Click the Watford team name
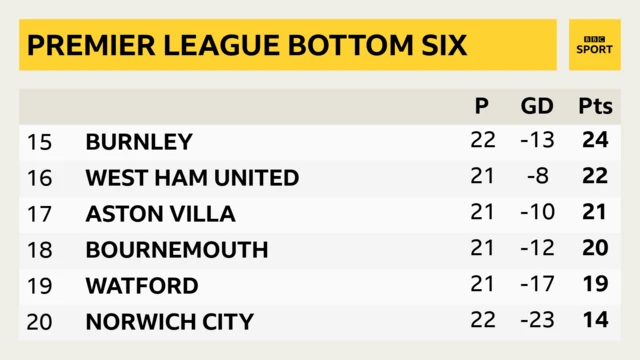Image resolution: width=640 pixels, height=360 pixels. [x=142, y=286]
